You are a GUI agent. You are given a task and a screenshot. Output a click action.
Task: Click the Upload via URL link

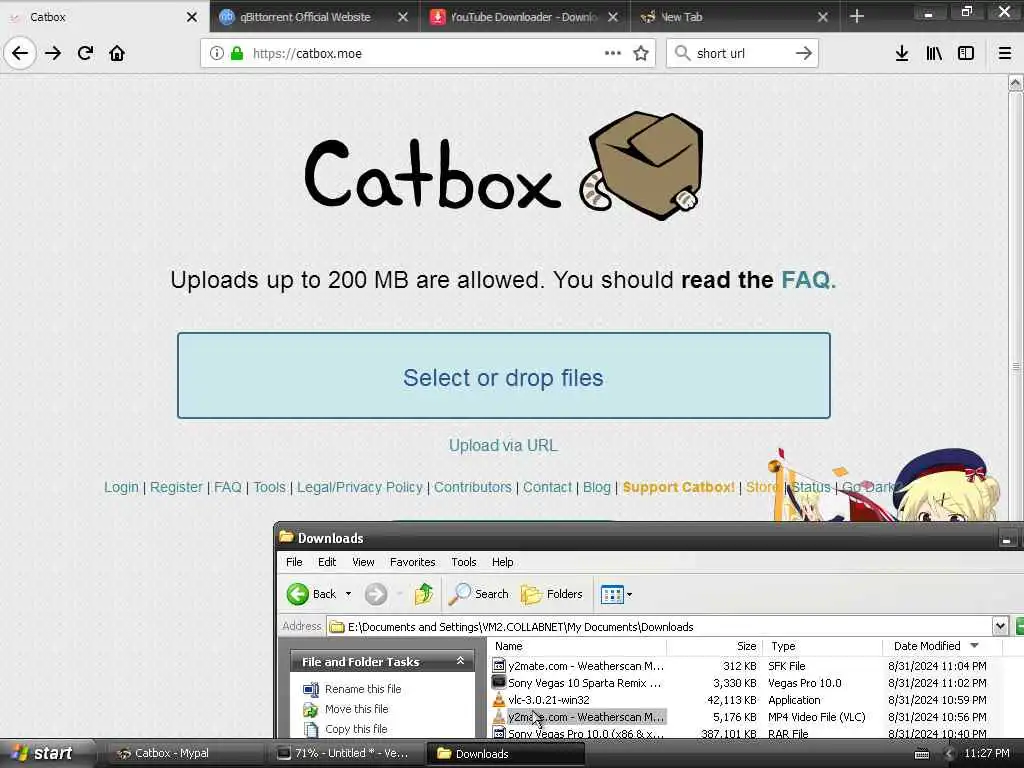(x=503, y=445)
